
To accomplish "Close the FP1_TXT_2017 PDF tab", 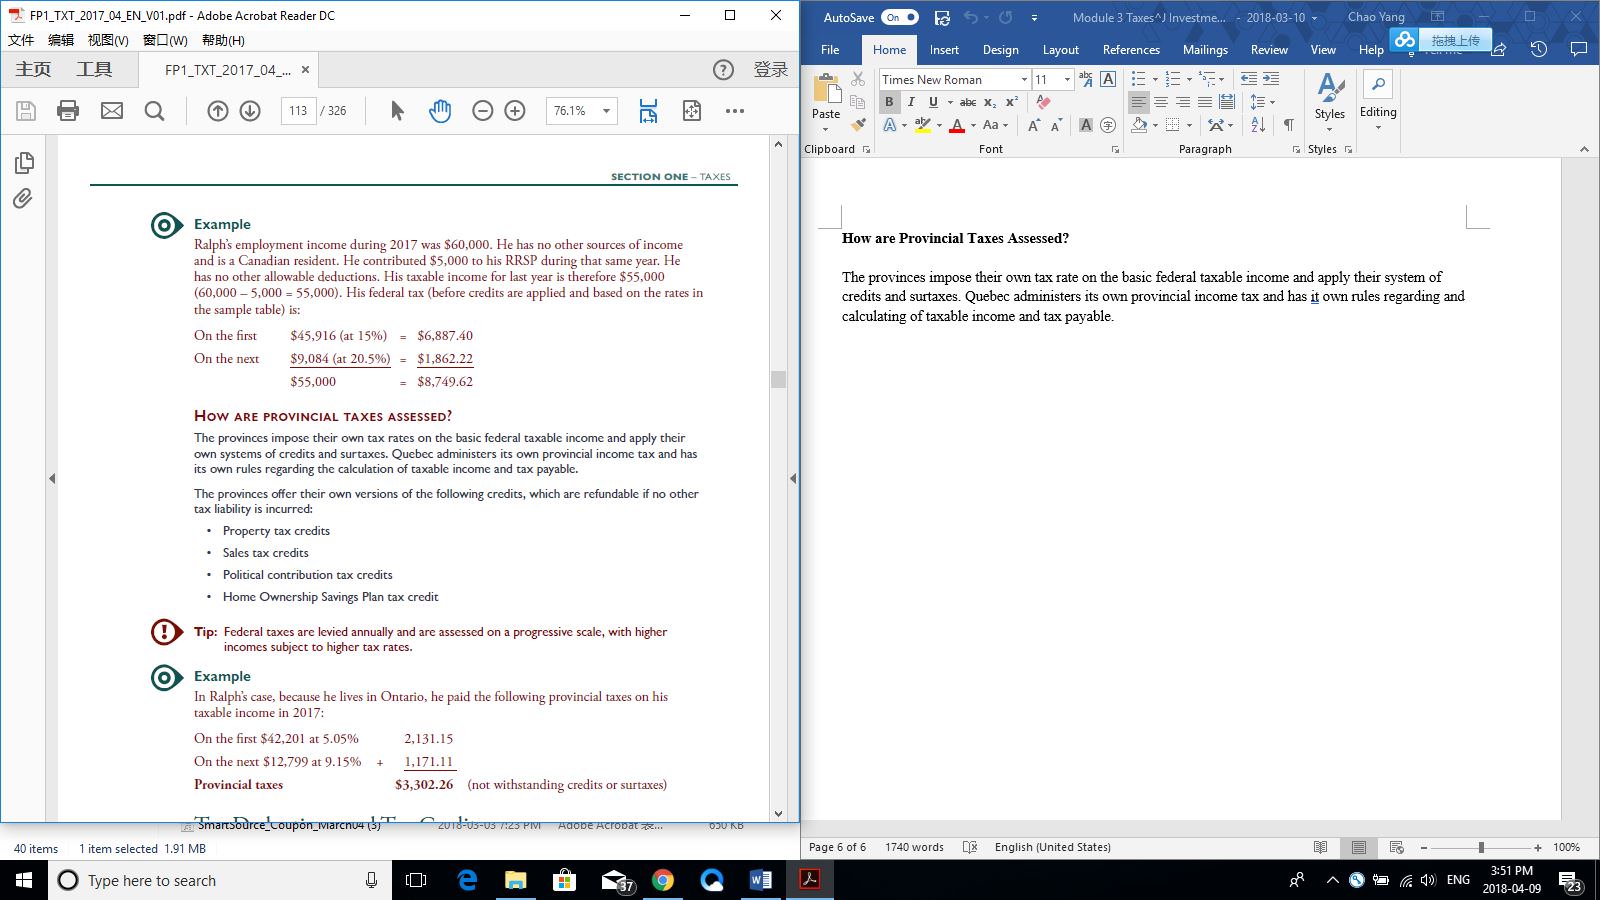I will tap(305, 70).
